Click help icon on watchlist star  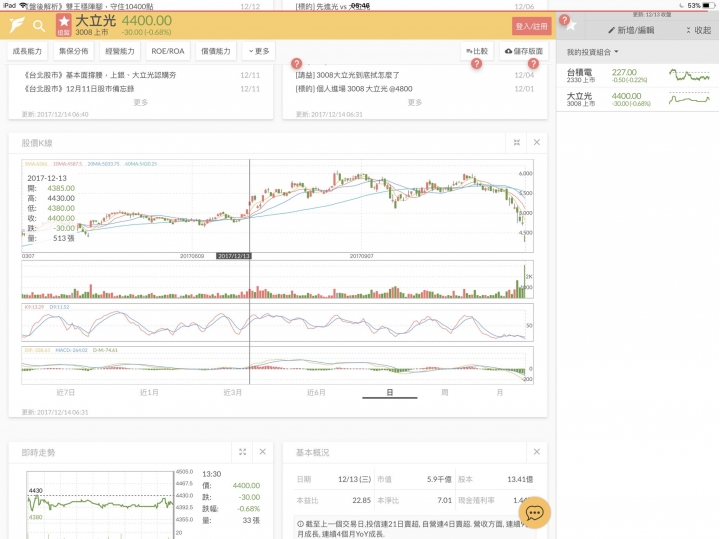pos(564,20)
